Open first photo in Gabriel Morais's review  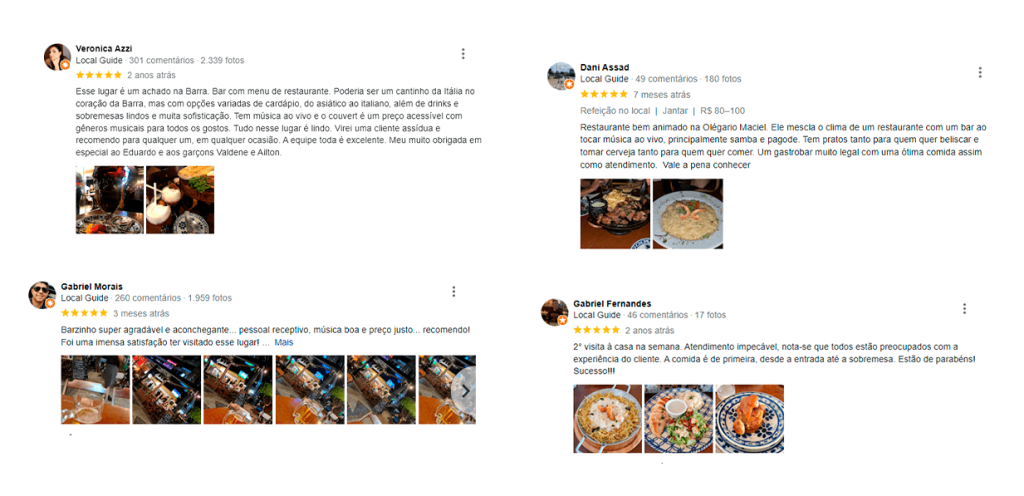pyautogui.click(x=95, y=390)
